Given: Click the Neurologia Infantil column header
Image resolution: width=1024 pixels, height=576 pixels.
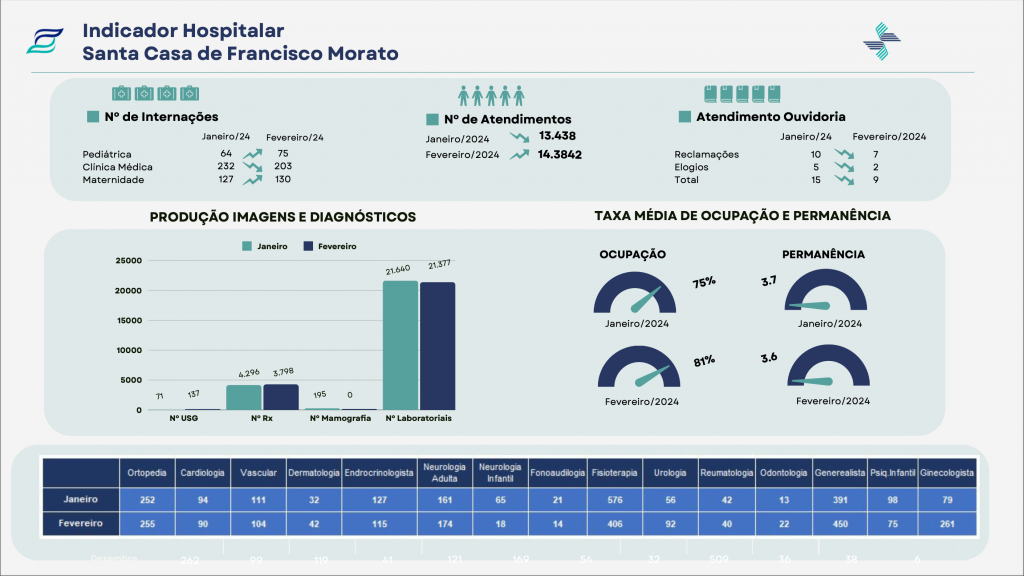Looking at the screenshot, I should point(500,473).
